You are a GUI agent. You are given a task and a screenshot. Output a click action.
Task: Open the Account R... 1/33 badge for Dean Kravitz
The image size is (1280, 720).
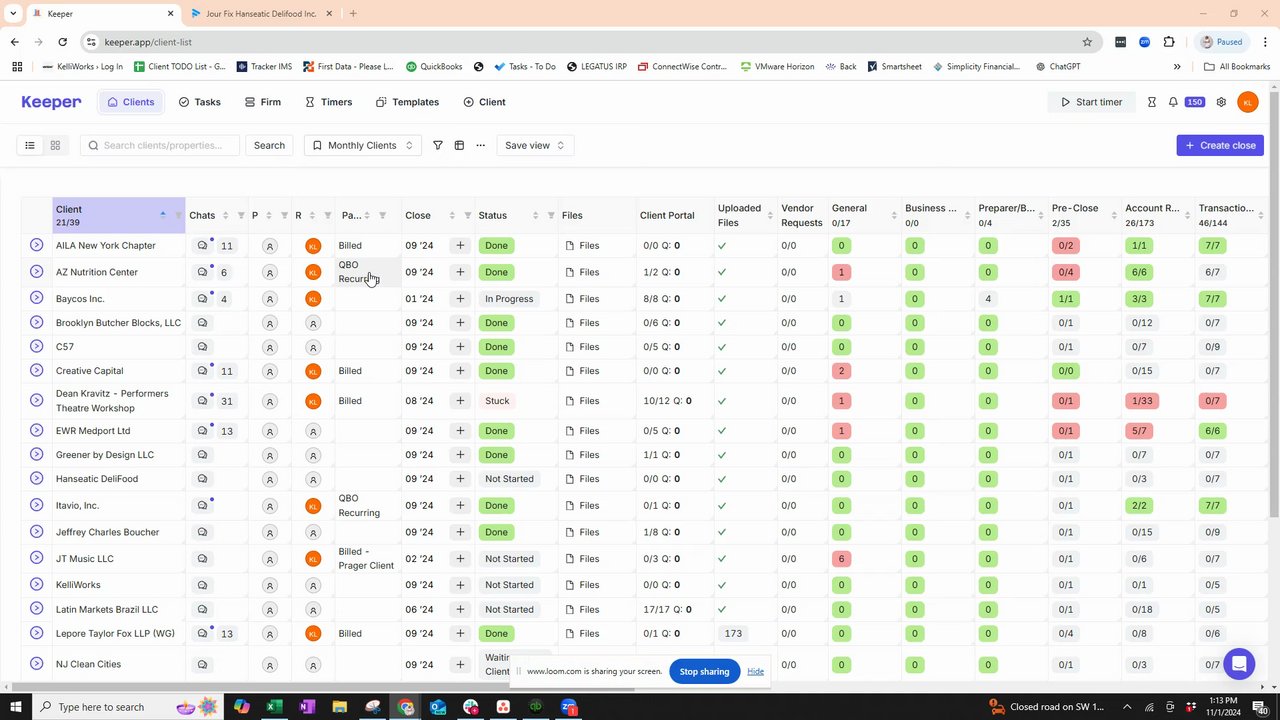coord(1140,401)
